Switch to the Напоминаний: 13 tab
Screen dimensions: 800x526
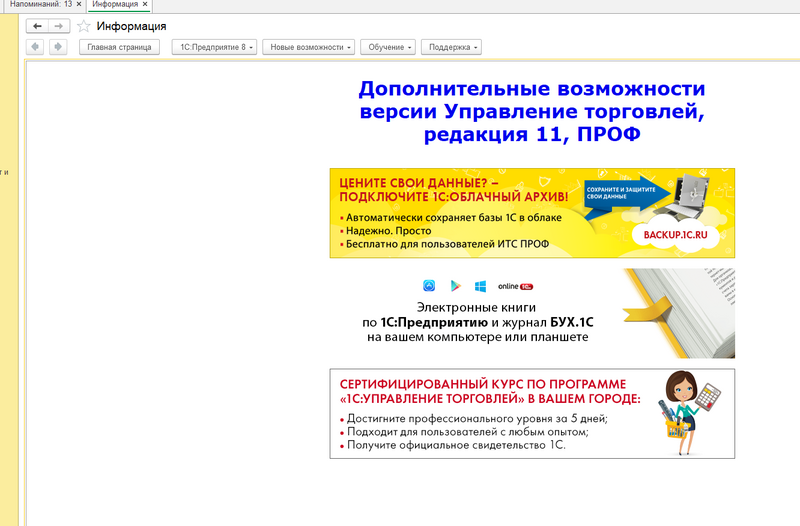(x=41, y=4)
